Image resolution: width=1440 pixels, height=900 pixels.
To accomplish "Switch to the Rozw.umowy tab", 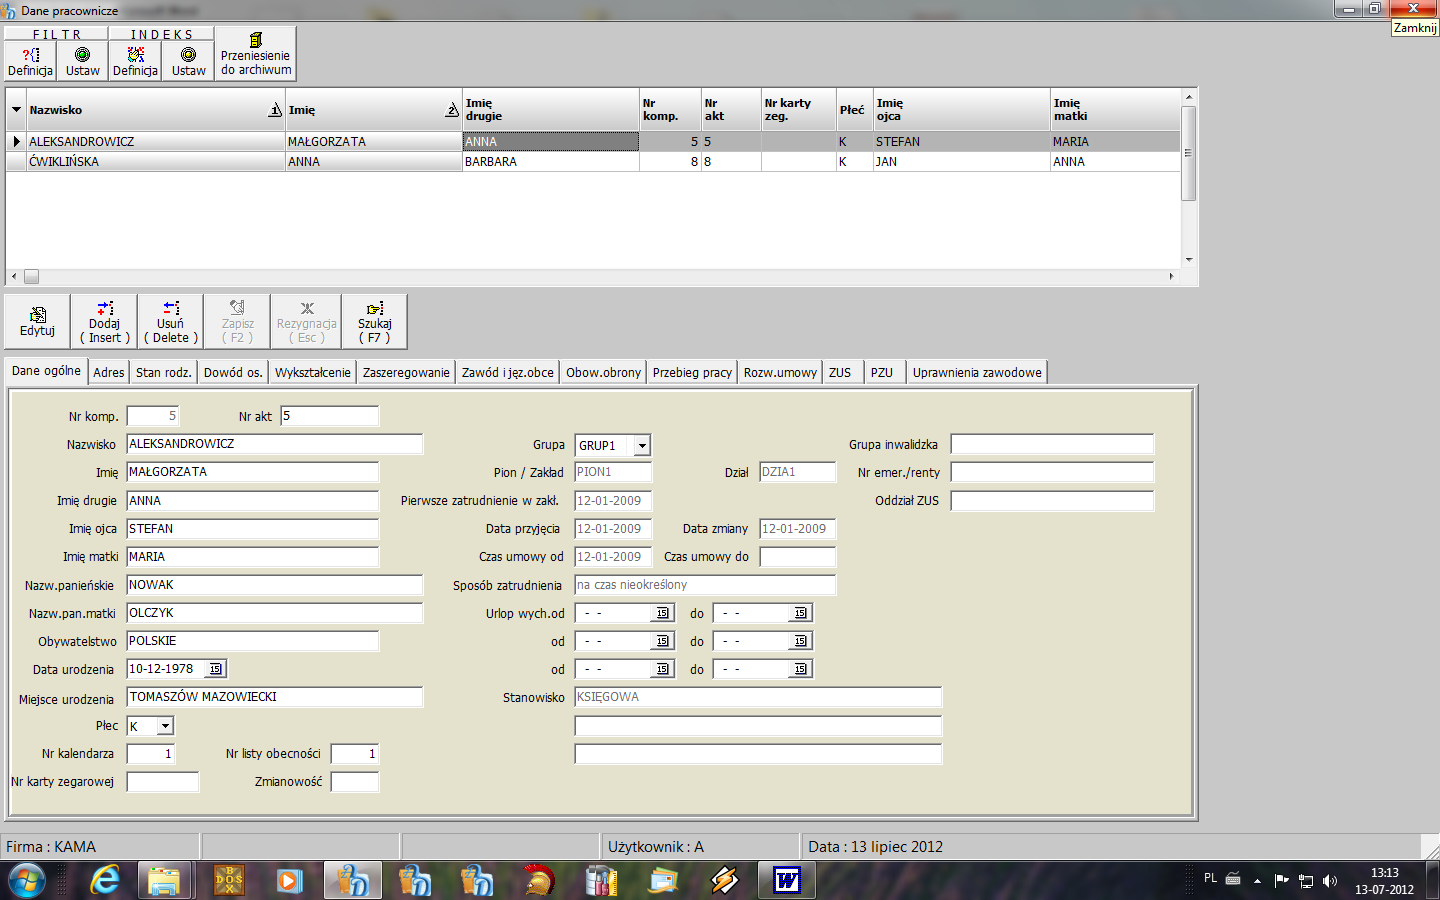I will 781,372.
